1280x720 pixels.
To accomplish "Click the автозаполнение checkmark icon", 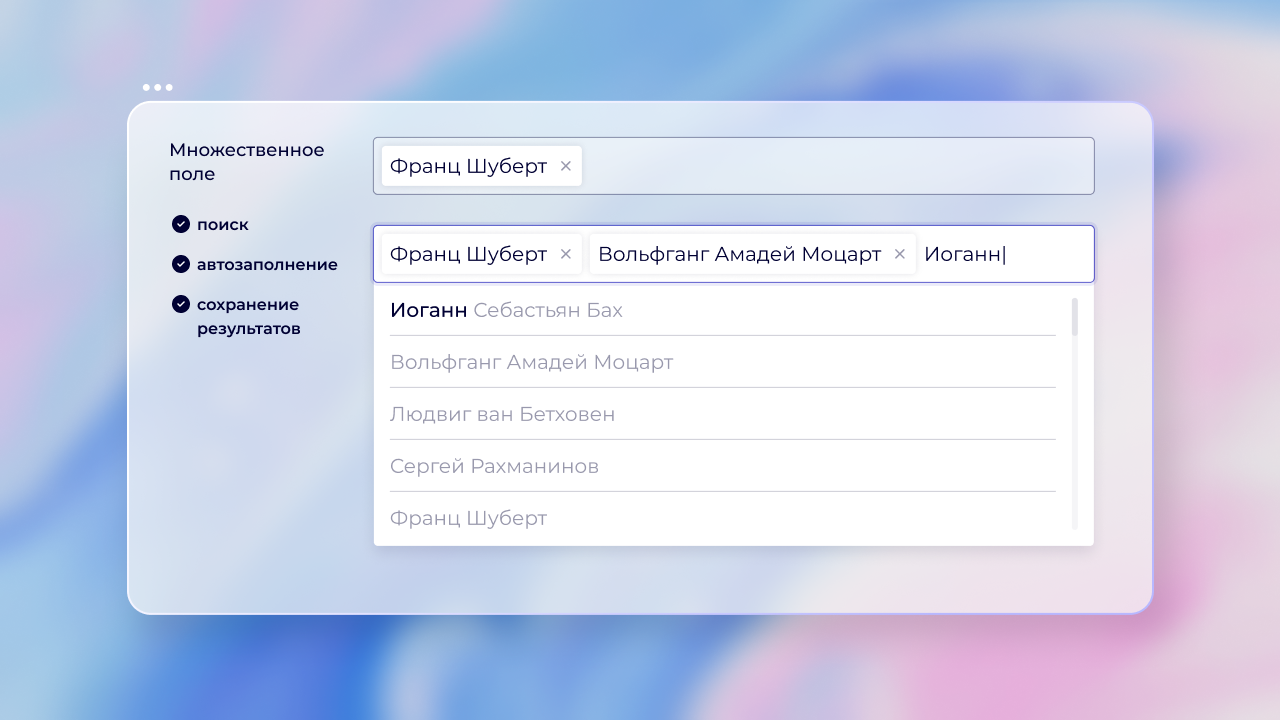I will pyautogui.click(x=181, y=264).
